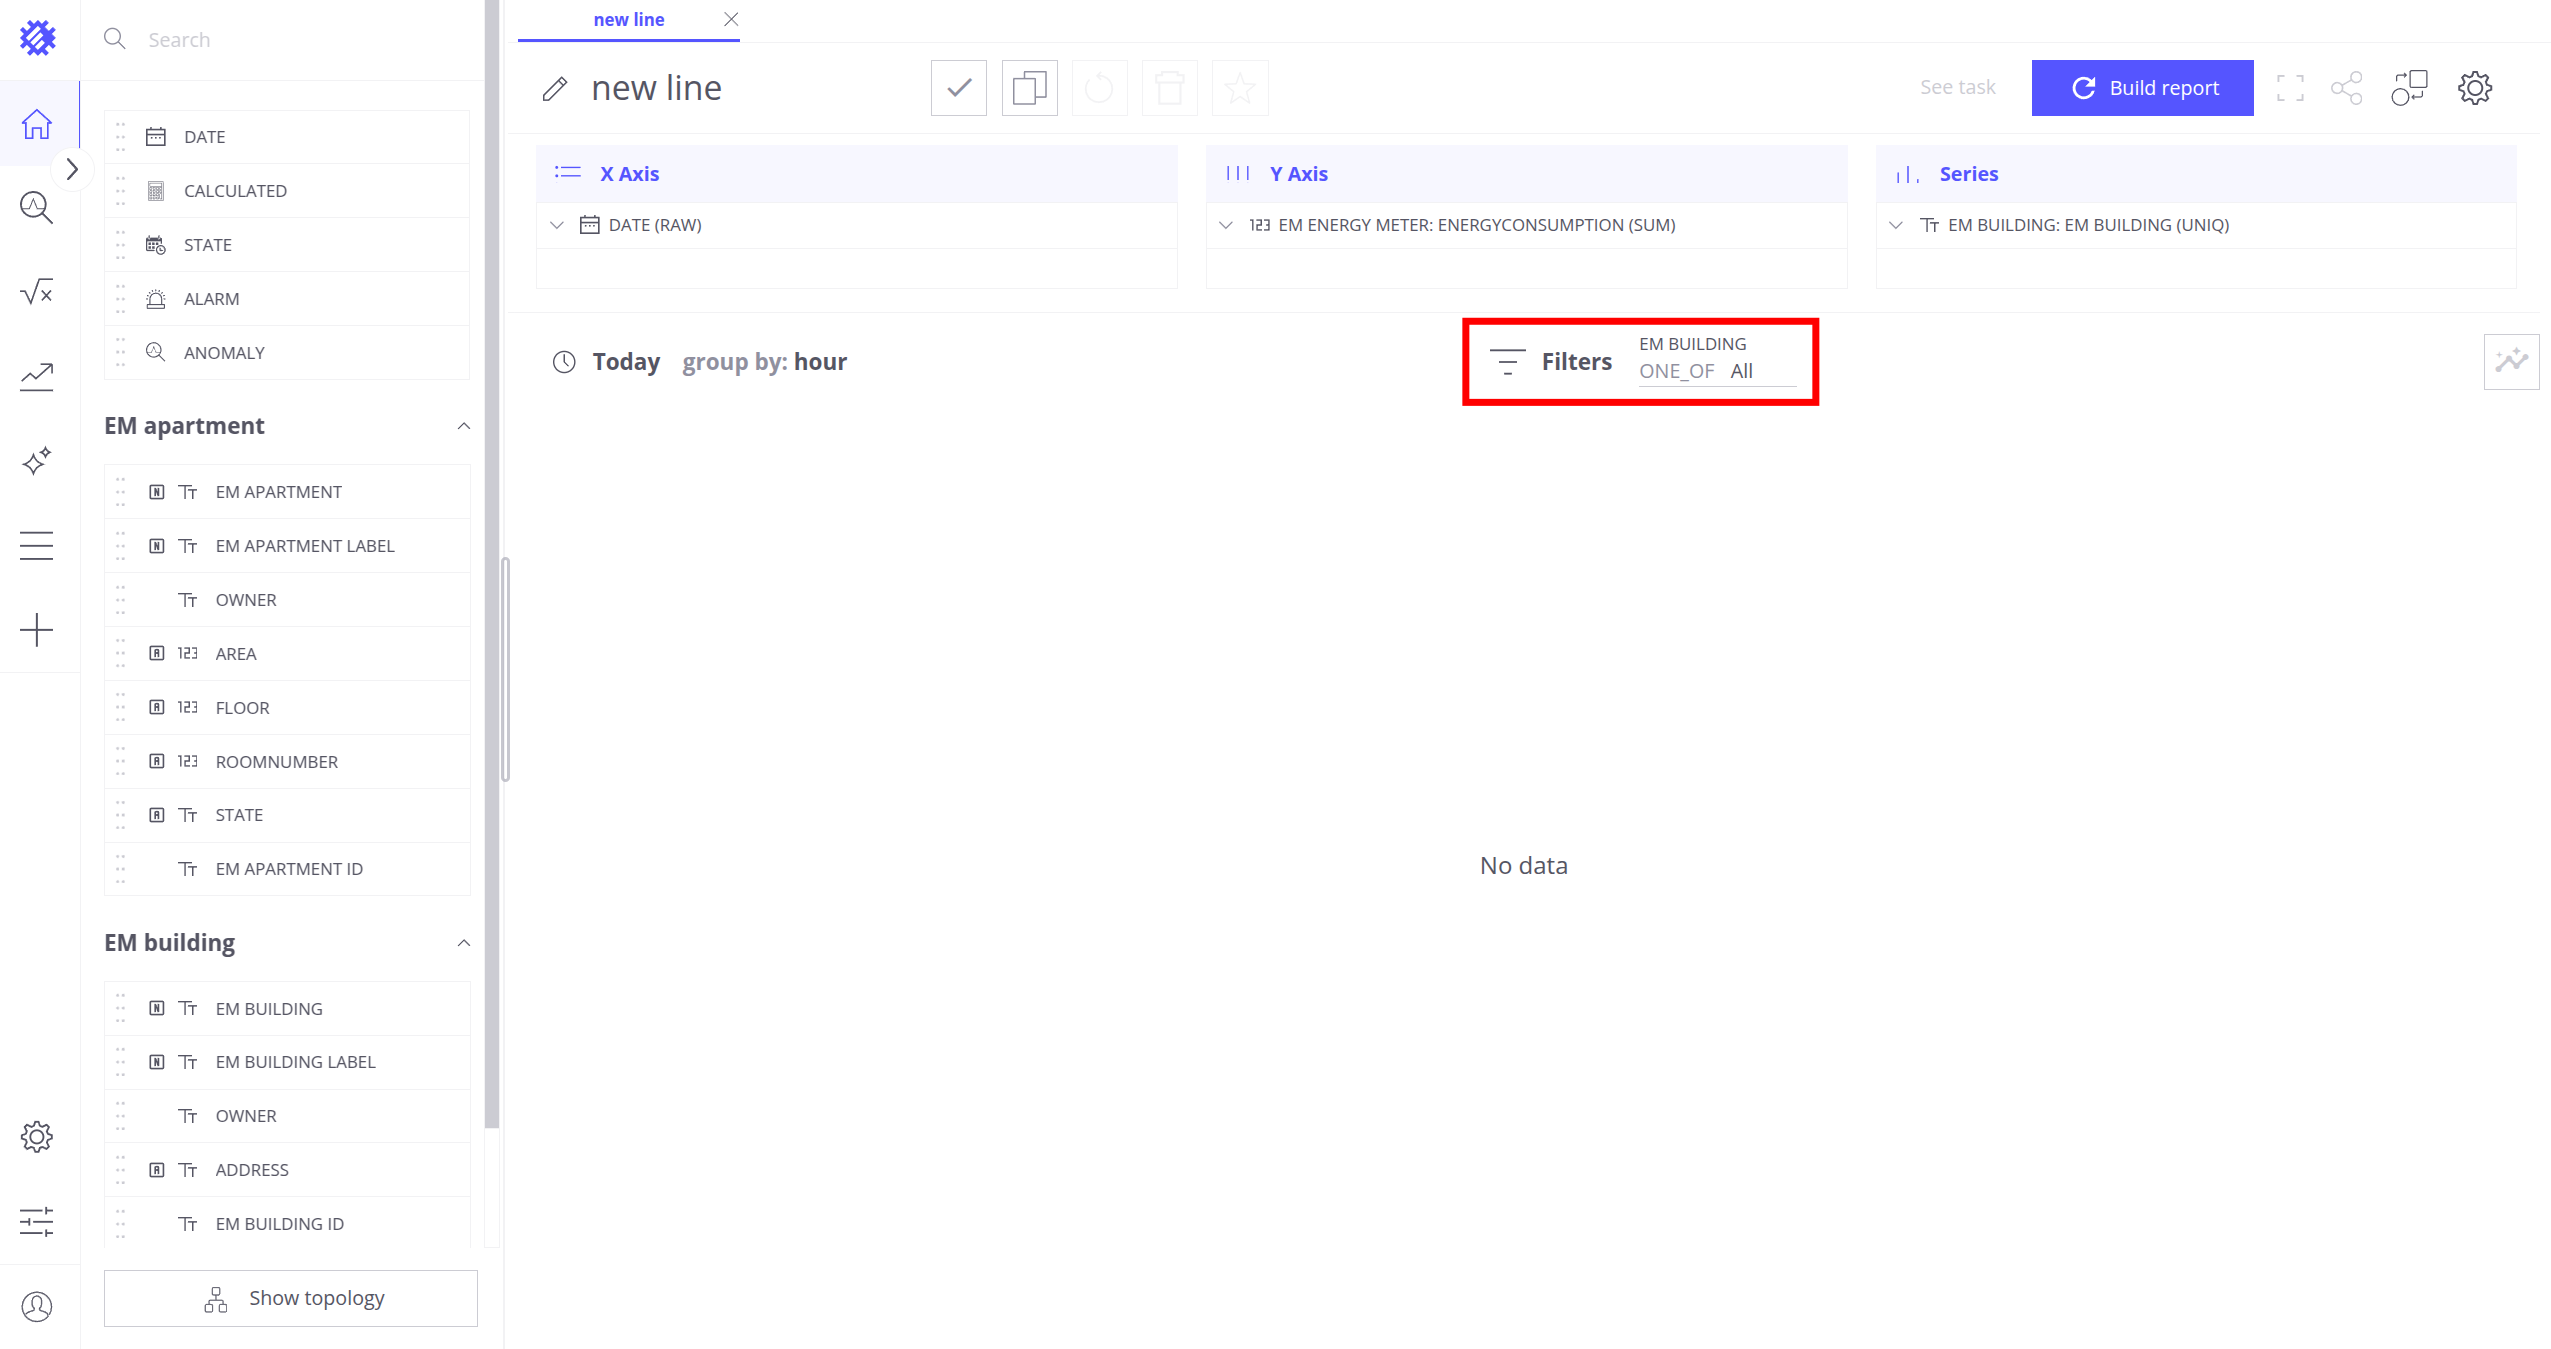Viewport: 2551px width, 1349px height.
Task: Click the pencil edit title icon
Action: pyautogui.click(x=555, y=89)
